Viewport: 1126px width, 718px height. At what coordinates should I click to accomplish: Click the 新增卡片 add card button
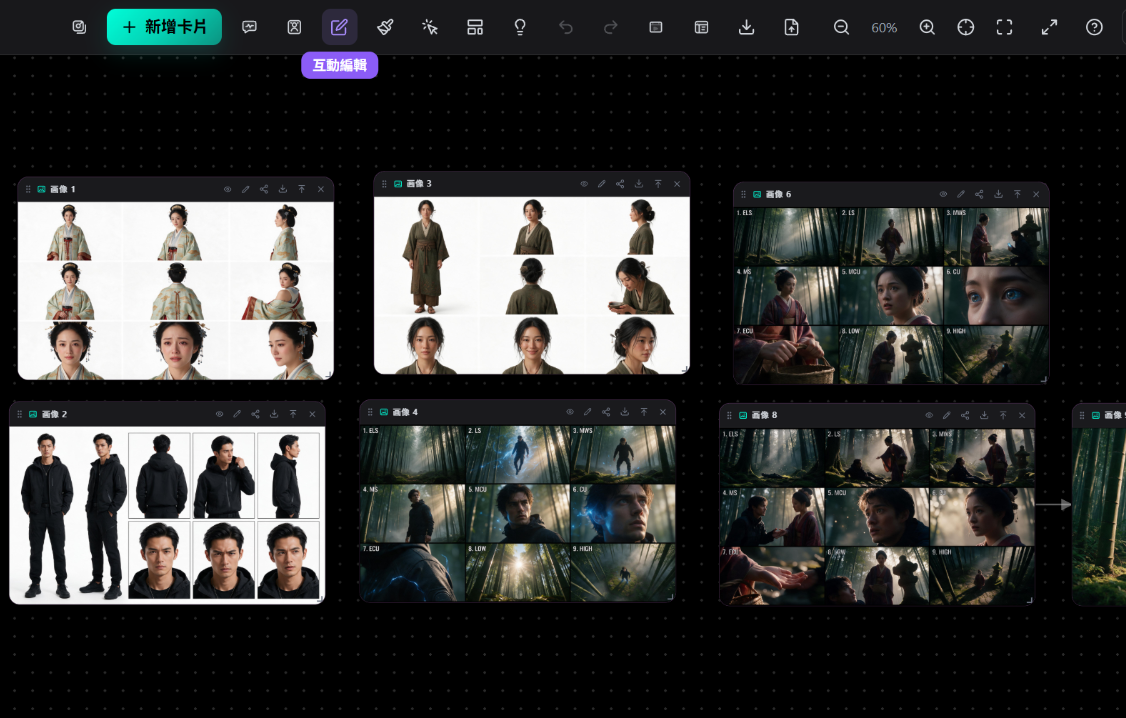[x=164, y=27]
